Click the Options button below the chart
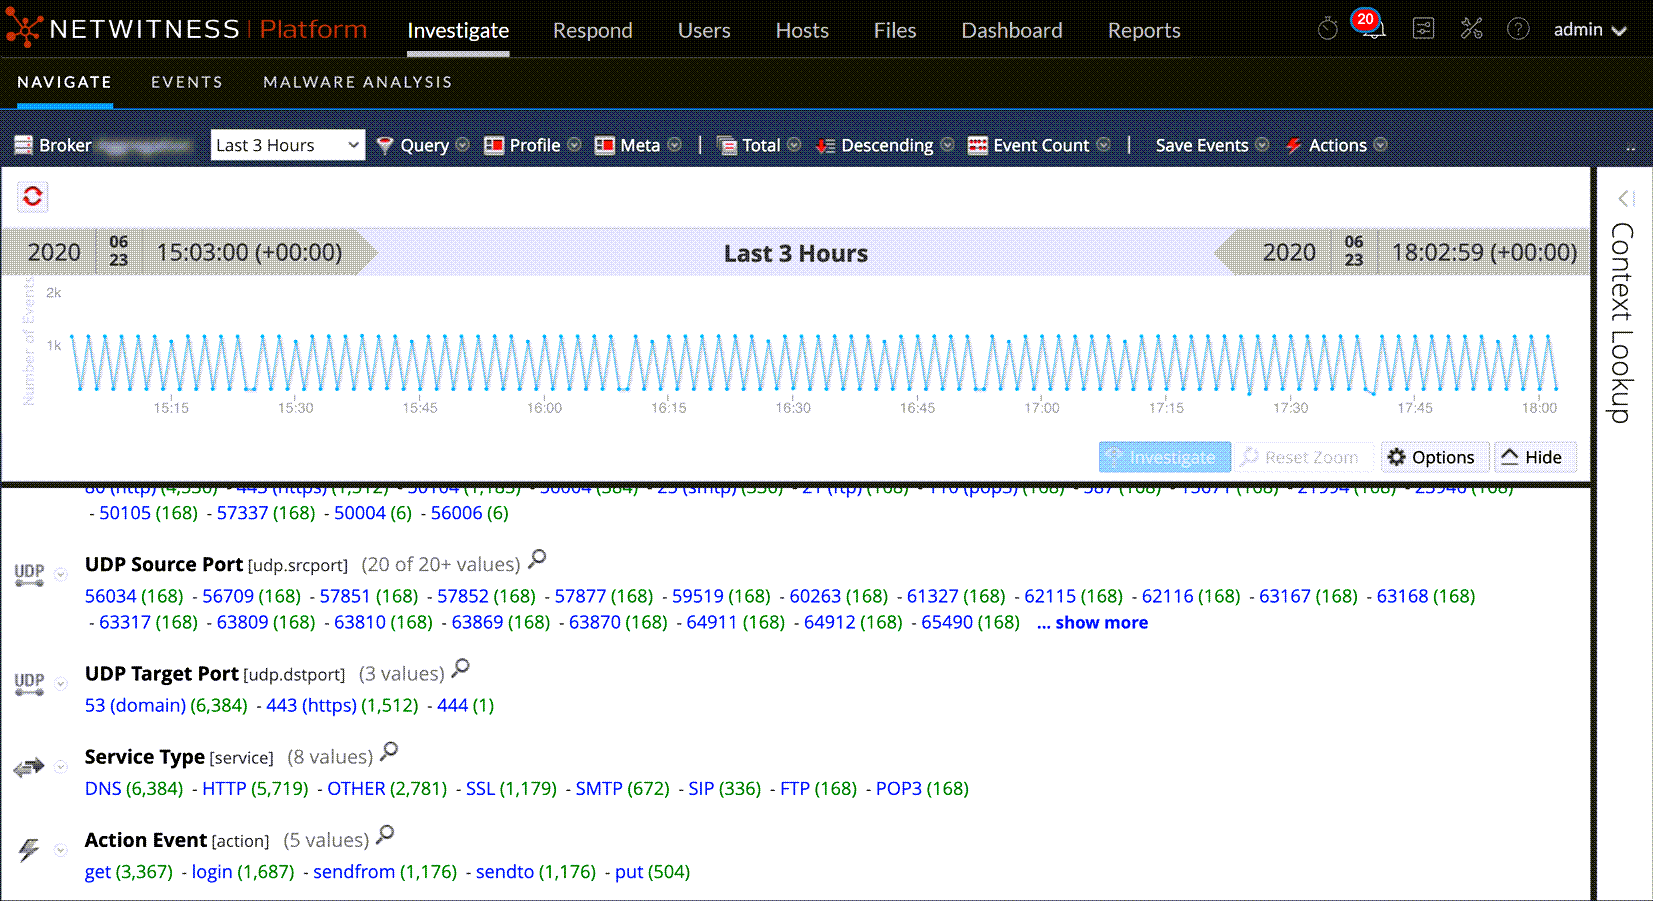This screenshot has width=1653, height=901. (1433, 457)
